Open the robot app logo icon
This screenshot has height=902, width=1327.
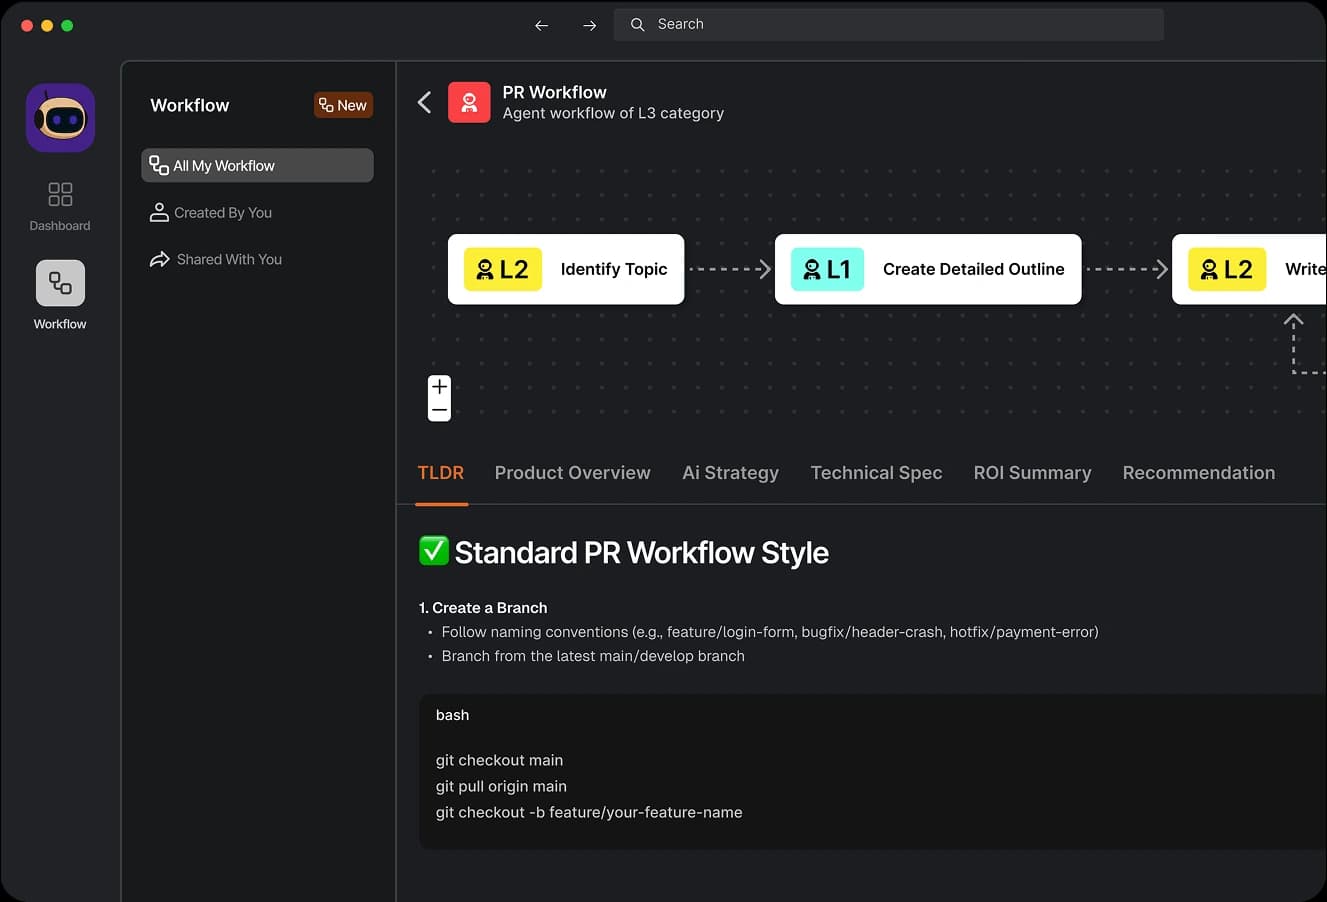click(x=60, y=118)
